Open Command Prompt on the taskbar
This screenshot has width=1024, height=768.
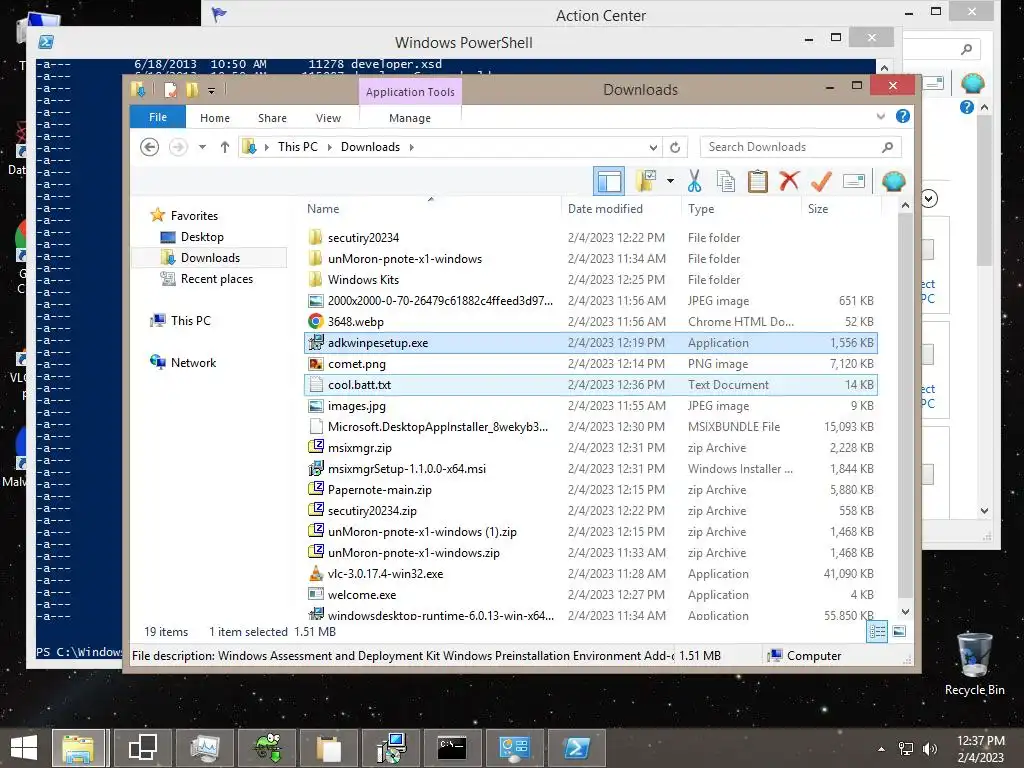[x=452, y=748]
